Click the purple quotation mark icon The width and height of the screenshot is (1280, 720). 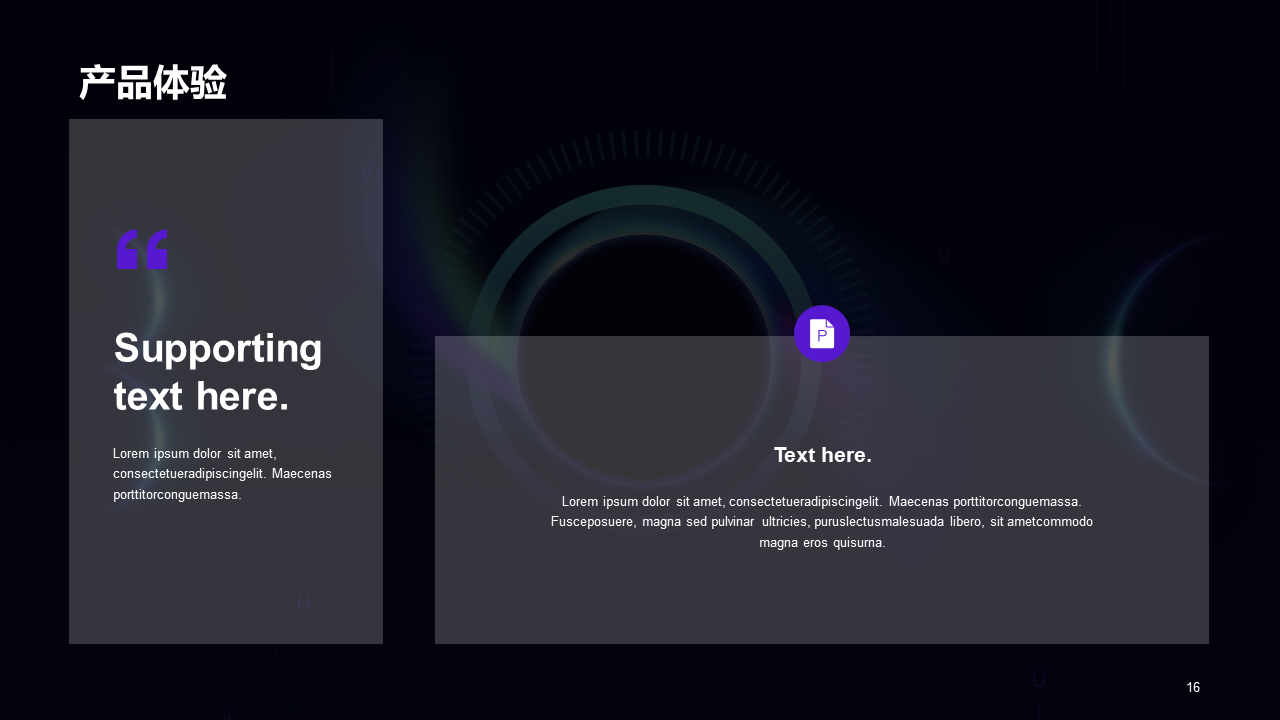click(142, 250)
